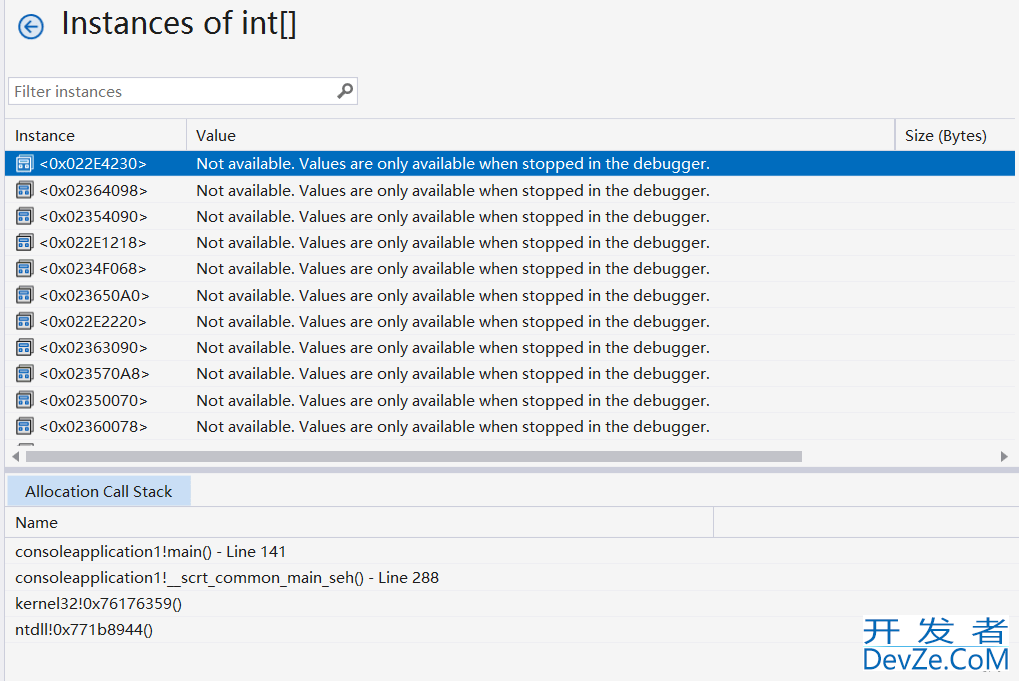Viewport: 1019px width, 681px height.
Task: Click instance icon for 0x02363090
Action: pyautogui.click(x=25, y=348)
